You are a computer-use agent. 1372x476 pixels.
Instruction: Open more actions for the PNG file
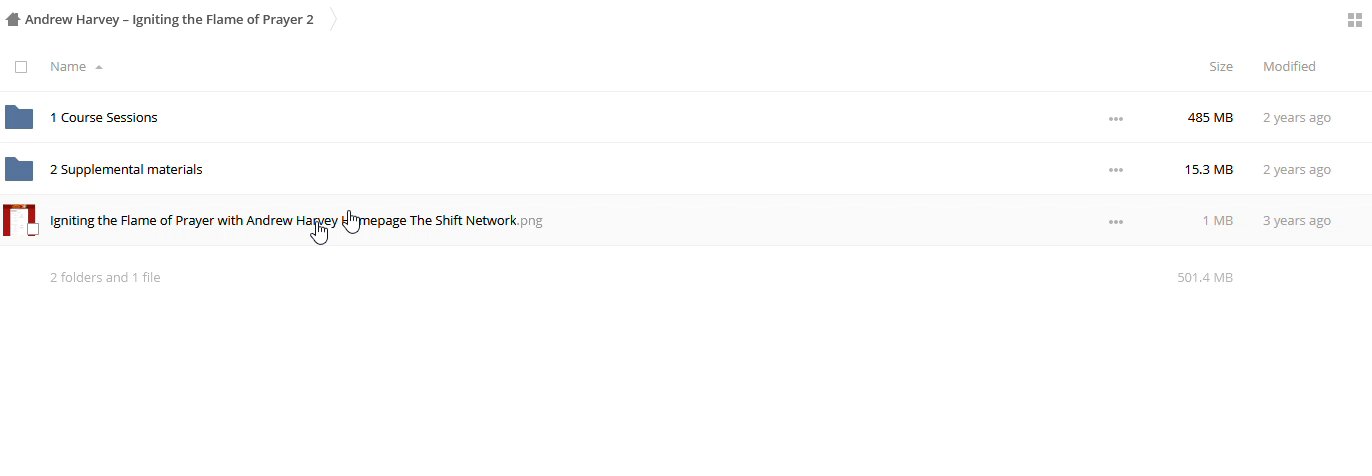click(x=1115, y=222)
